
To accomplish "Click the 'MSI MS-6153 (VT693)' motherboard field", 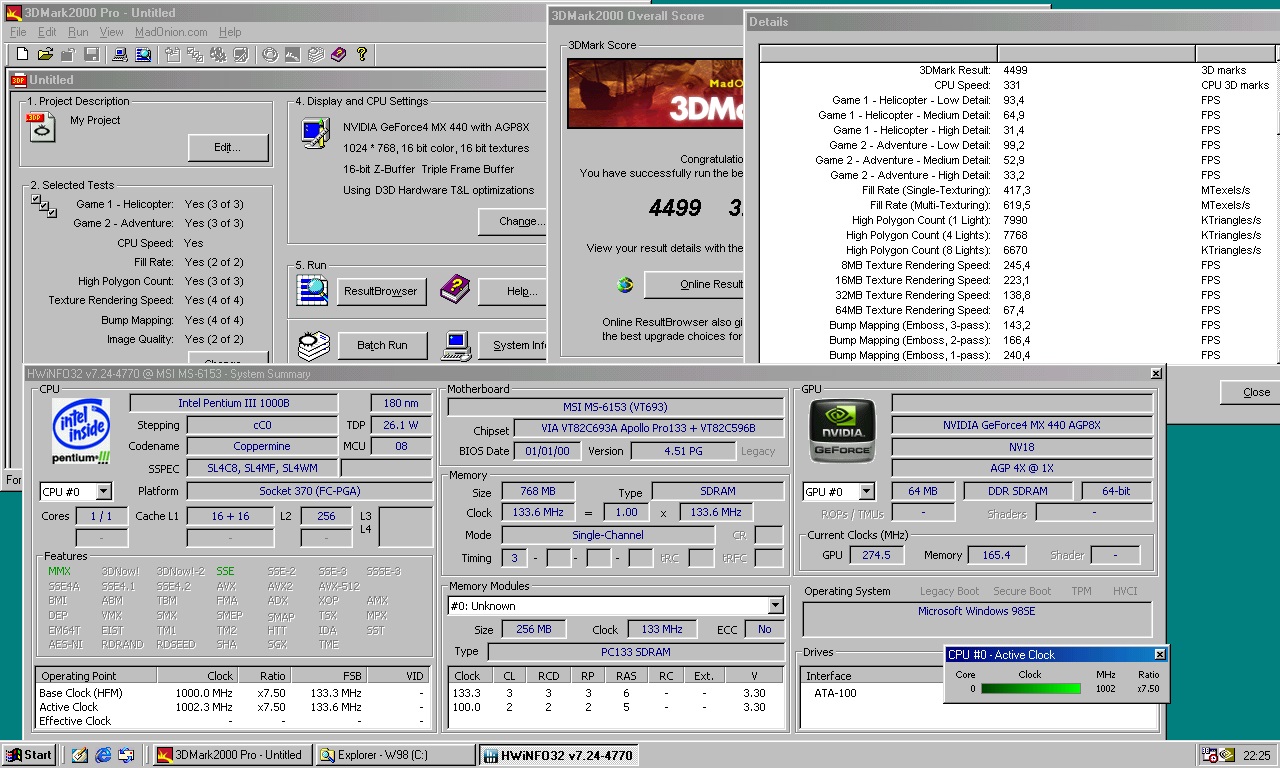I will (615, 407).
